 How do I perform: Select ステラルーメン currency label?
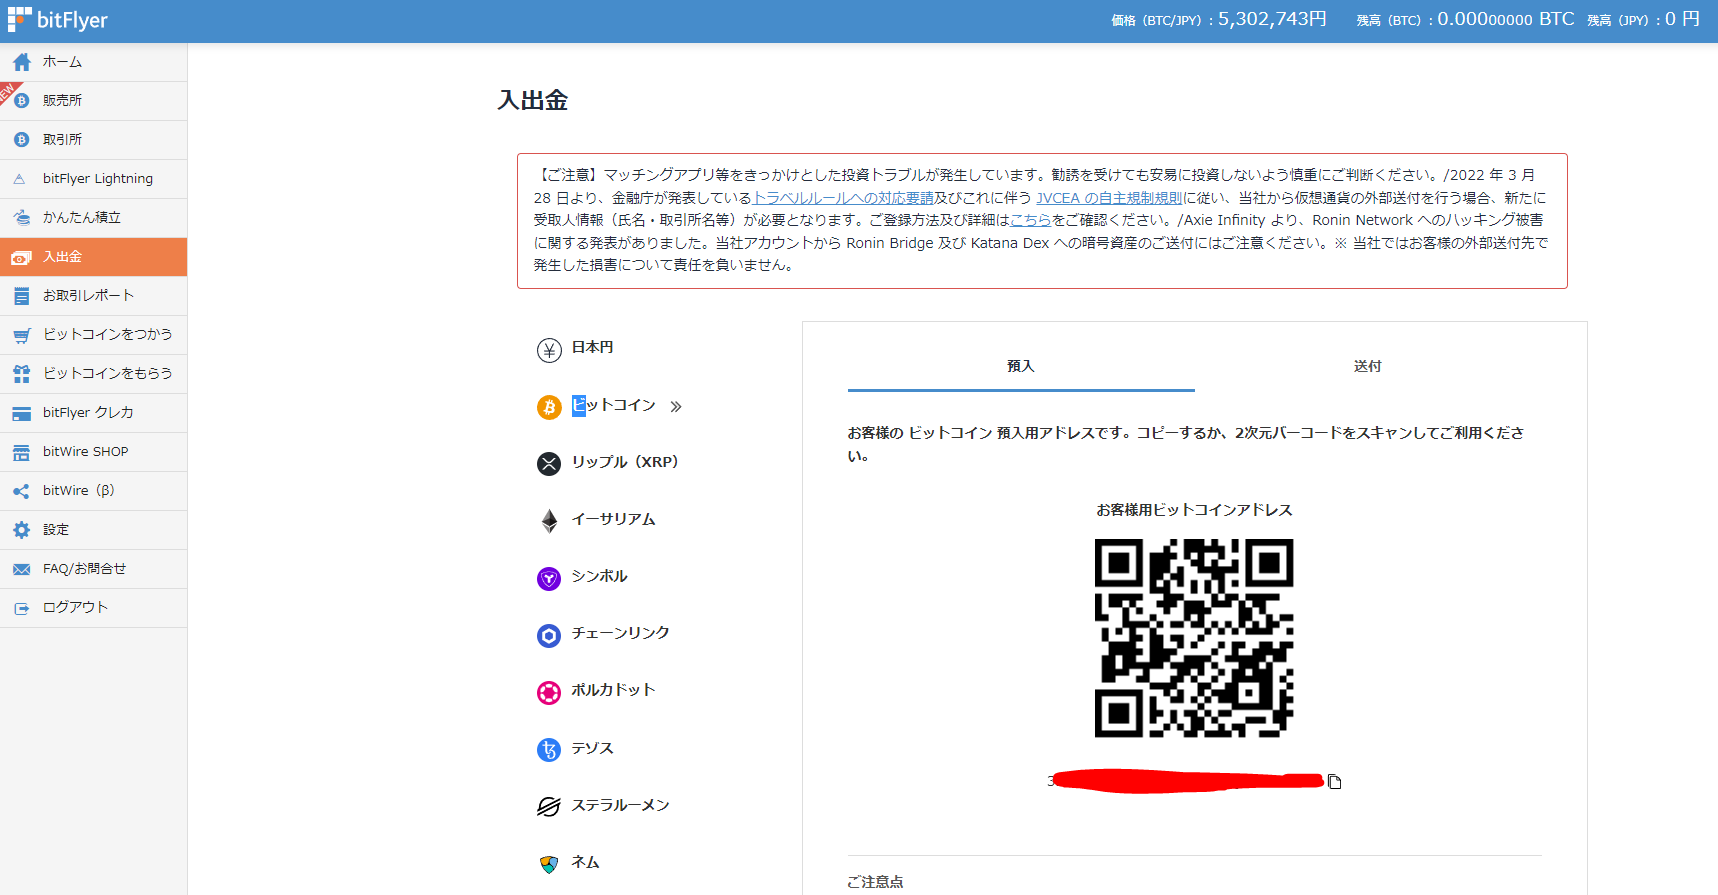pyautogui.click(x=620, y=805)
